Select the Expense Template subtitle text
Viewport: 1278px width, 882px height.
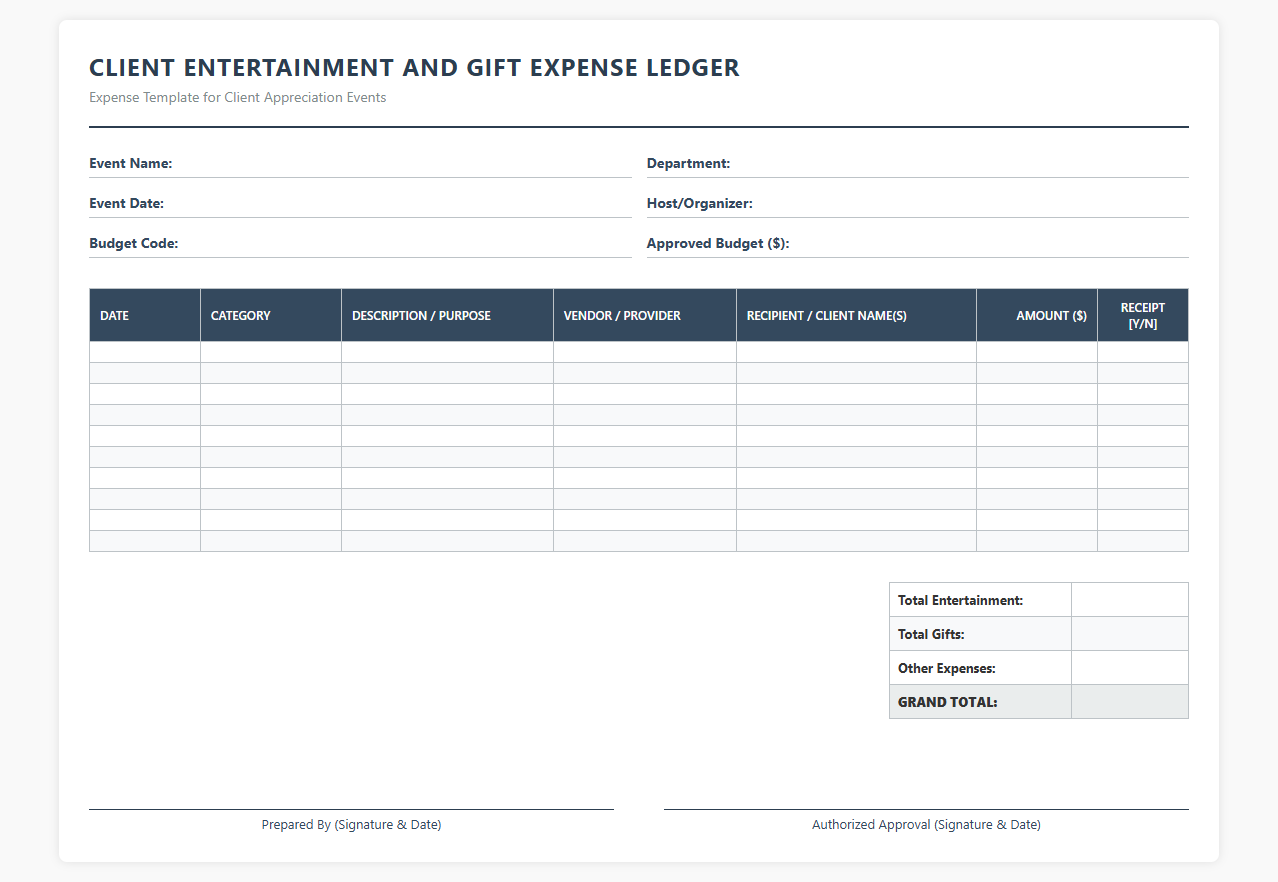pos(237,98)
